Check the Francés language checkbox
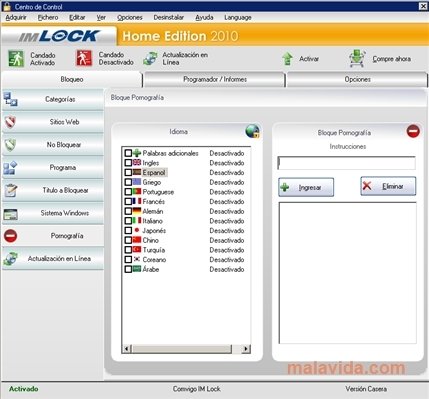This screenshot has height=399, width=429. tap(128, 202)
